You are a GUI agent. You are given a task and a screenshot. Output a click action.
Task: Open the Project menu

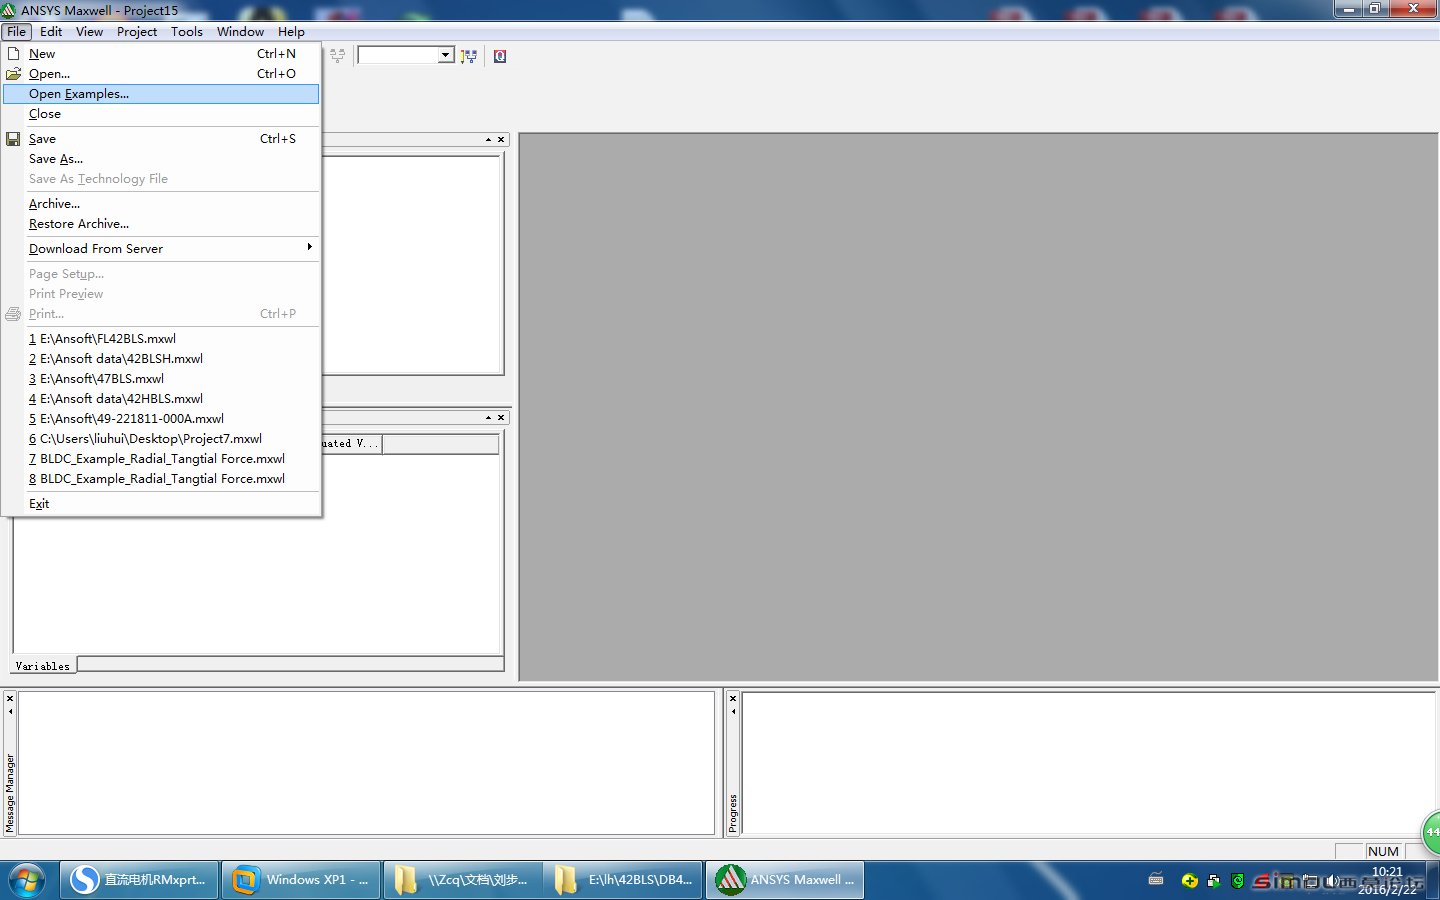tap(137, 32)
